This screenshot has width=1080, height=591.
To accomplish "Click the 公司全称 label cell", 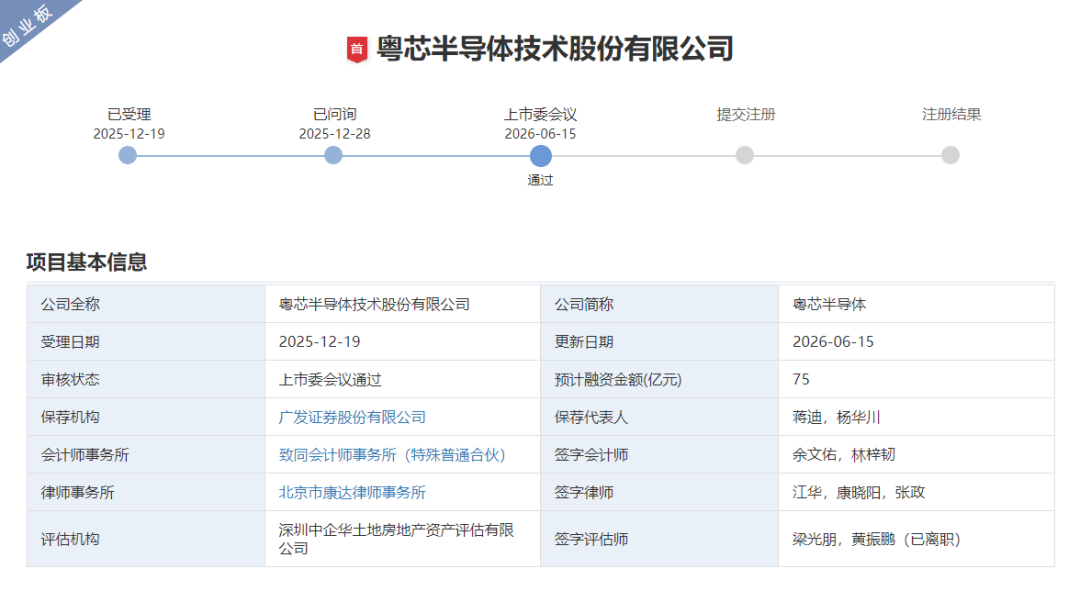I will tap(146, 304).
